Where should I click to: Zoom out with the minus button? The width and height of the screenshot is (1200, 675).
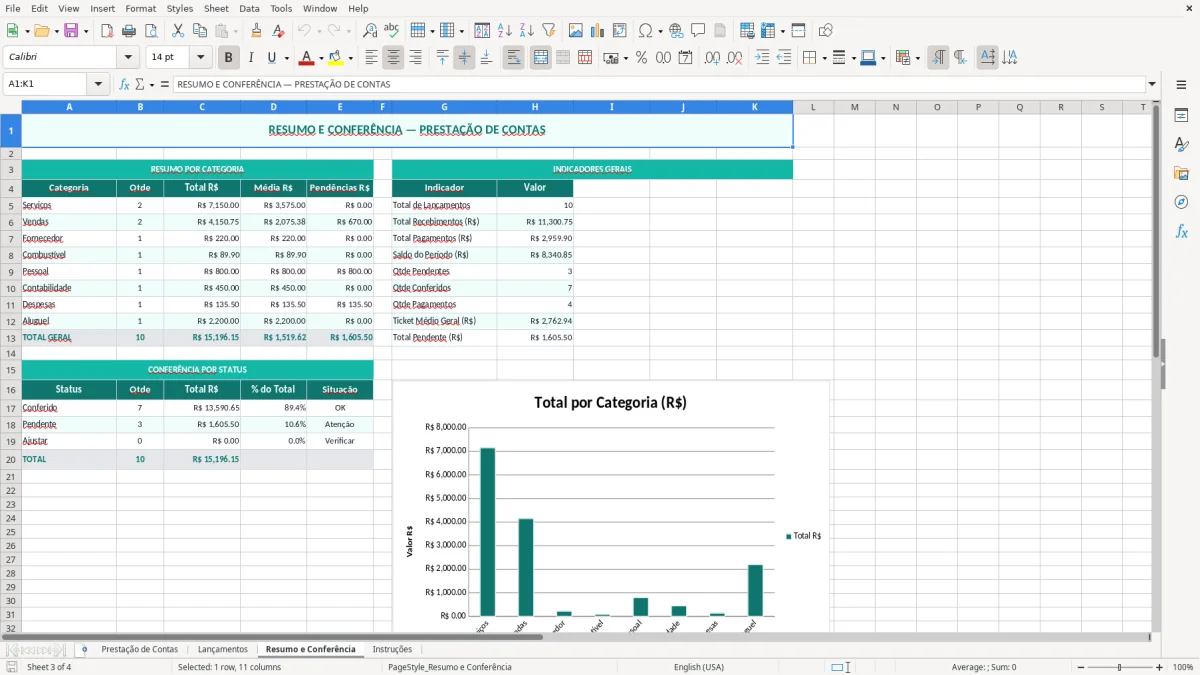click(x=1080, y=667)
